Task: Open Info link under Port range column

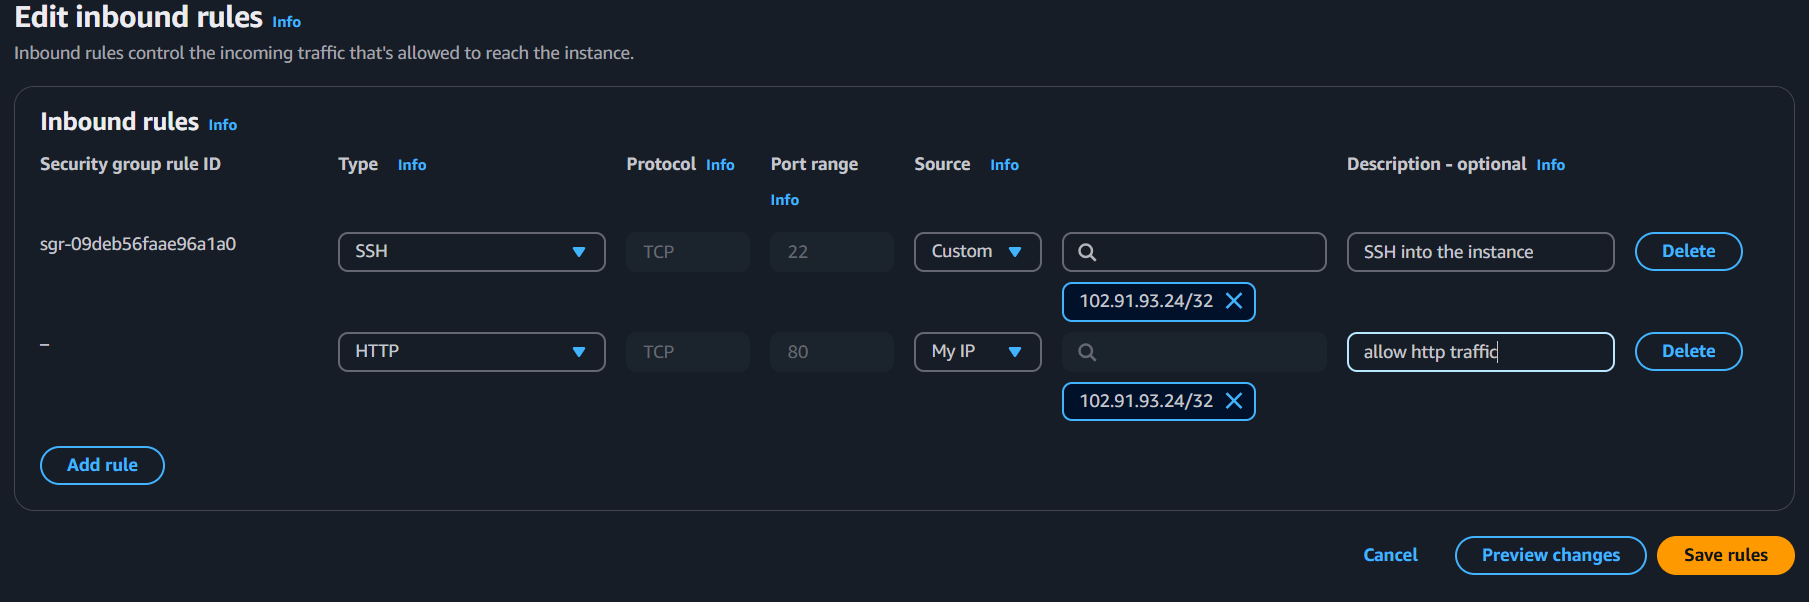Action: point(785,200)
